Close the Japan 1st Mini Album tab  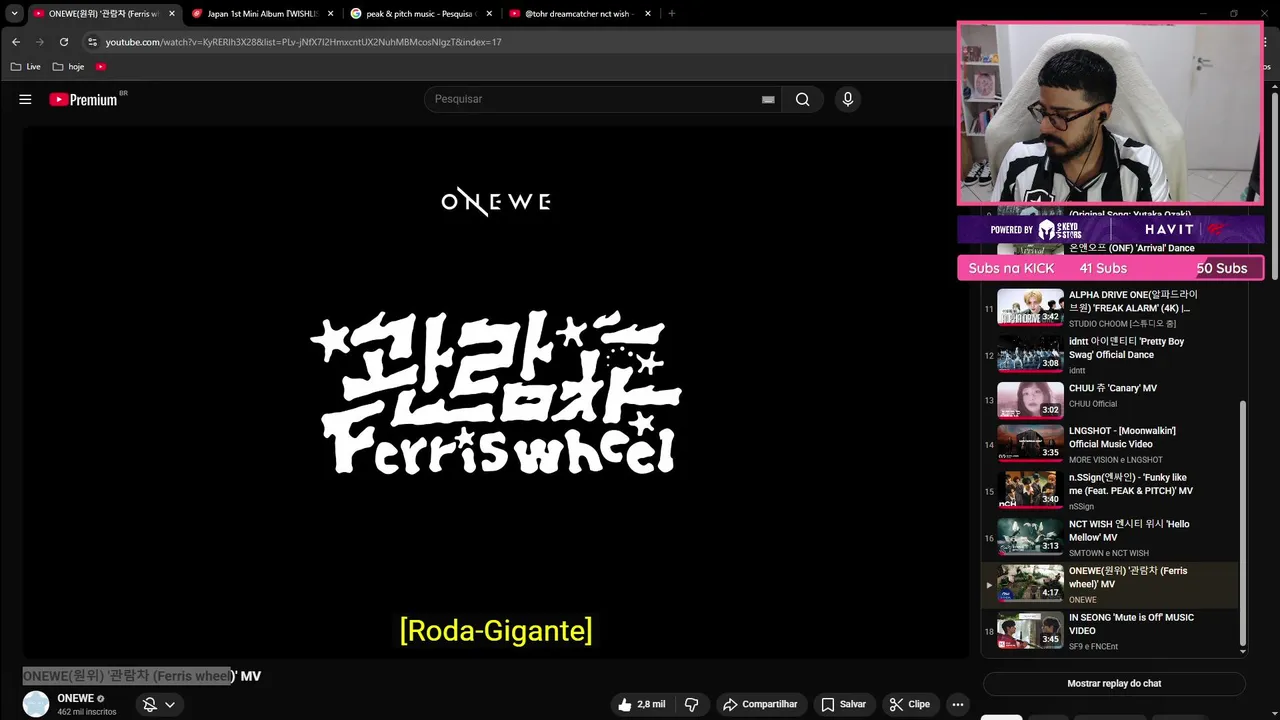tap(331, 14)
